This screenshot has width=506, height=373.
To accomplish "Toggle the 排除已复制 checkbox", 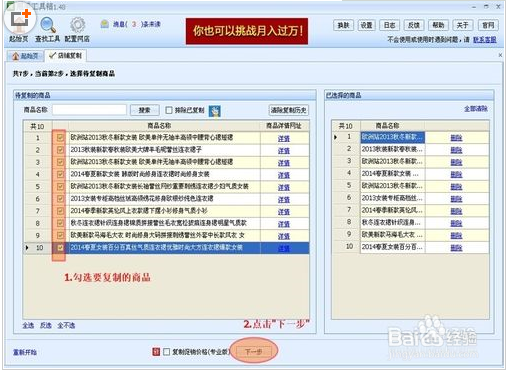I will click(169, 110).
